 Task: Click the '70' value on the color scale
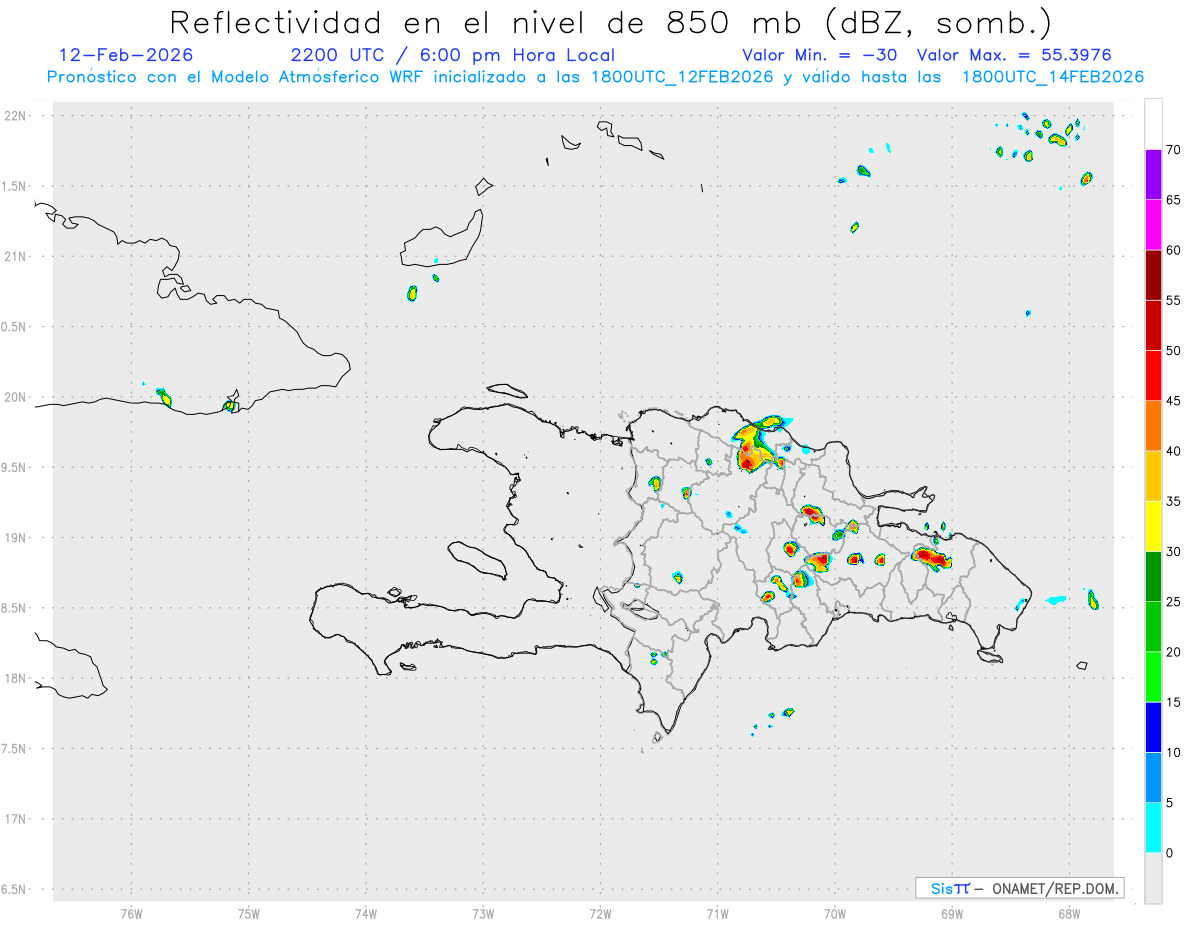tap(1173, 150)
